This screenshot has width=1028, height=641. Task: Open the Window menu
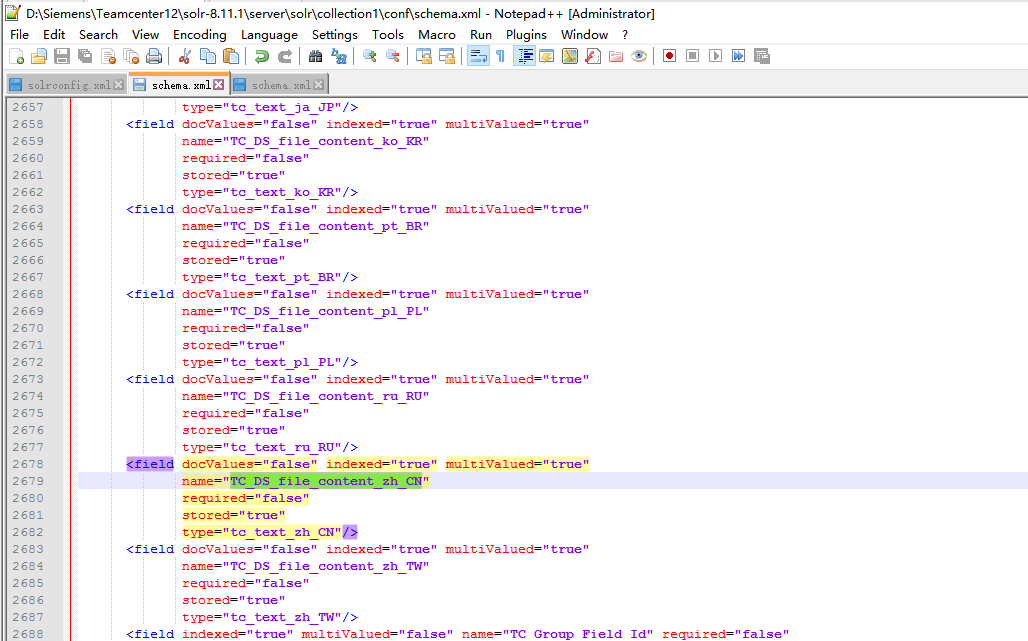point(584,35)
